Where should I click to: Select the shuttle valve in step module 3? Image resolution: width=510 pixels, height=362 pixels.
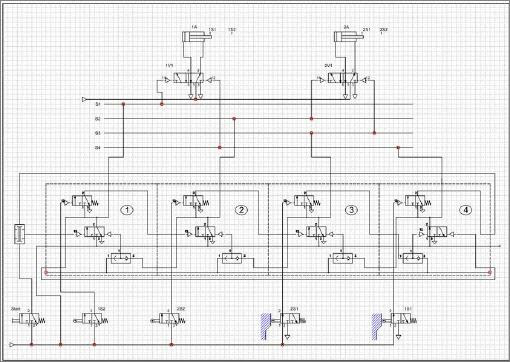click(x=343, y=258)
